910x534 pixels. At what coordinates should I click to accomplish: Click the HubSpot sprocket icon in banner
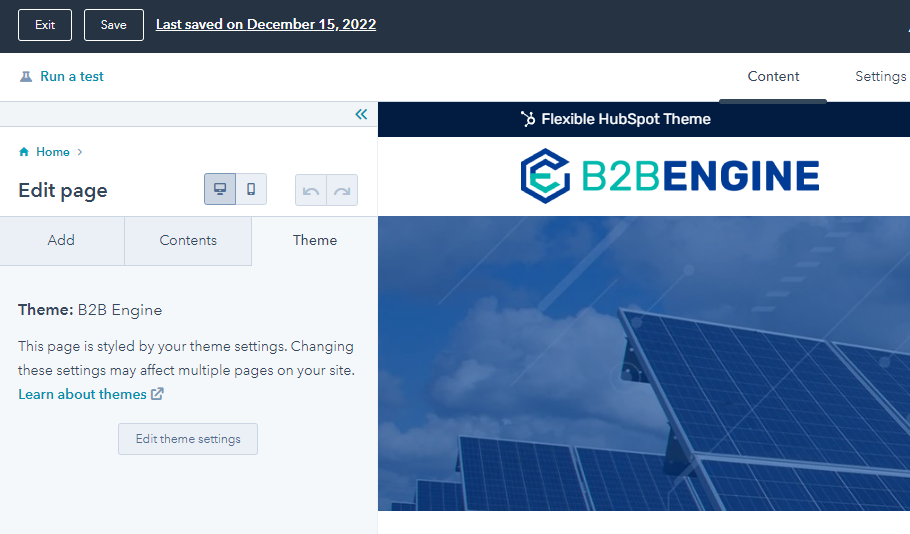point(528,119)
